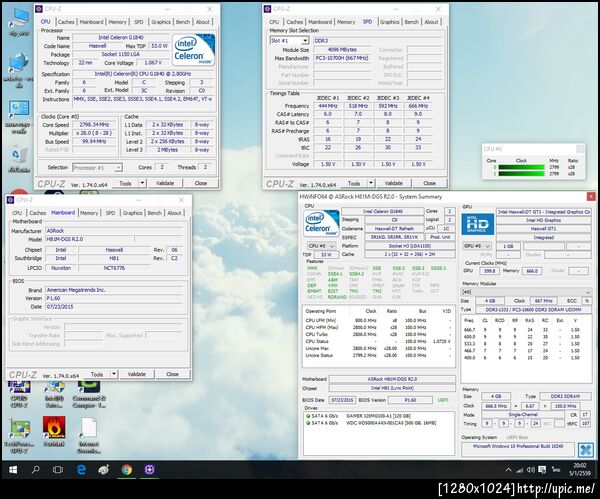Click Close button in the SPD window
This screenshot has width=600, height=499.
429,183
